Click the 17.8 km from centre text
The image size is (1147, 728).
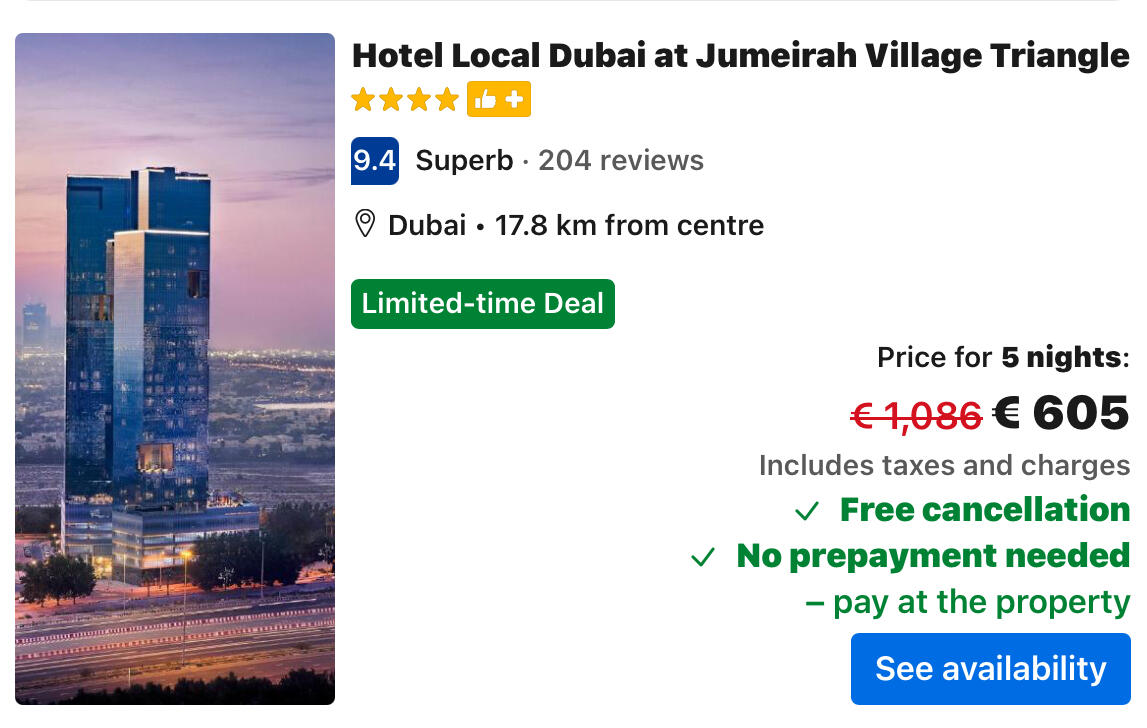(x=629, y=225)
